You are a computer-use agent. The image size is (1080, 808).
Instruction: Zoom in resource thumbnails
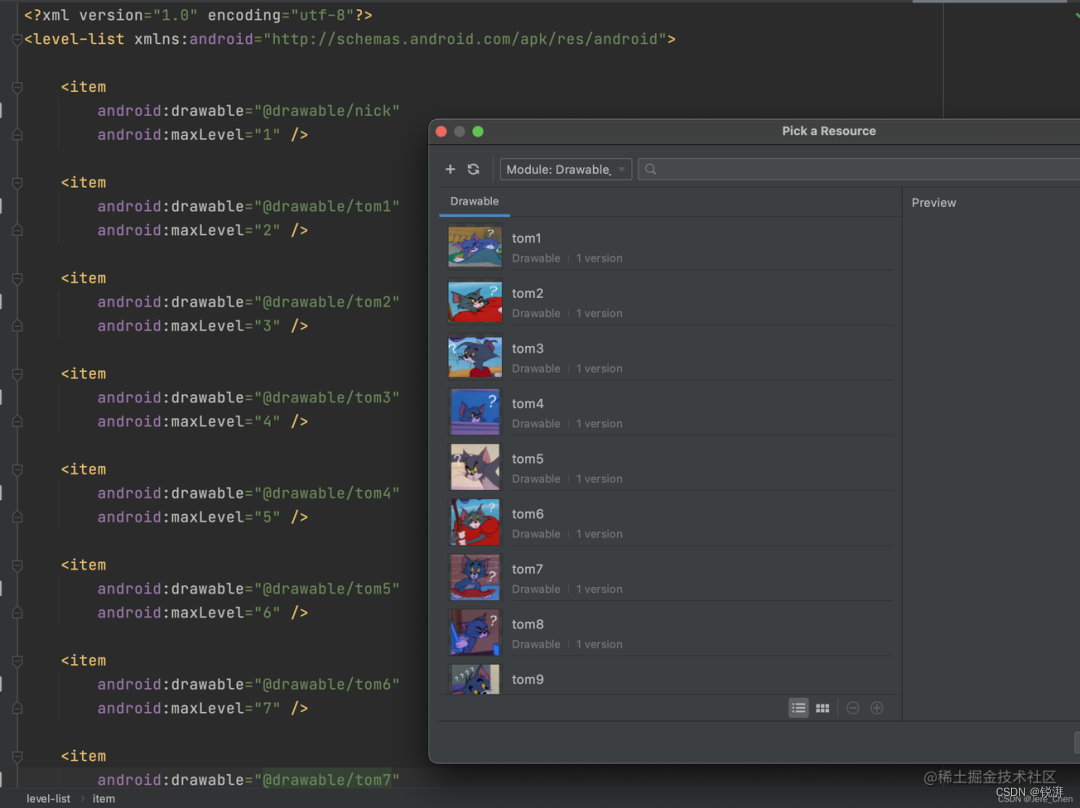pos(877,708)
